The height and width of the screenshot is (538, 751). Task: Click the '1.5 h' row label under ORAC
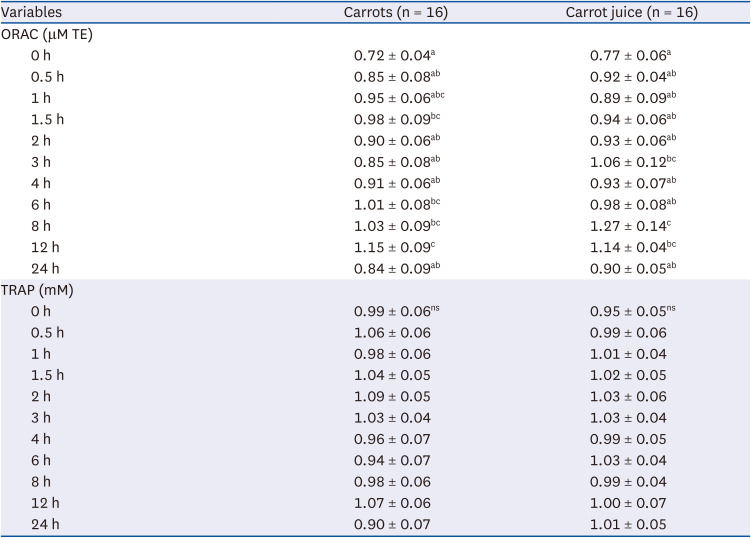(x=47, y=118)
